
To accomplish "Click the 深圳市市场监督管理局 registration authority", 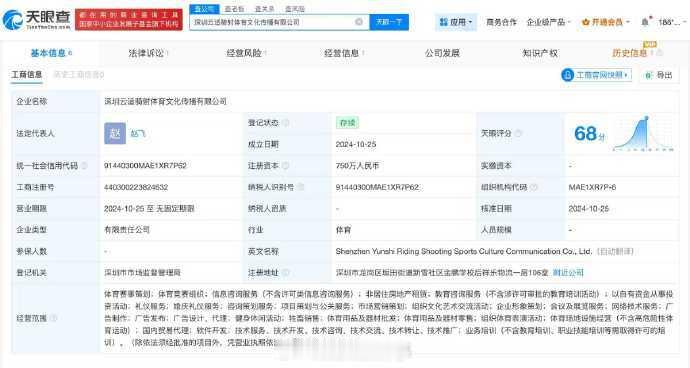I will point(142,272).
